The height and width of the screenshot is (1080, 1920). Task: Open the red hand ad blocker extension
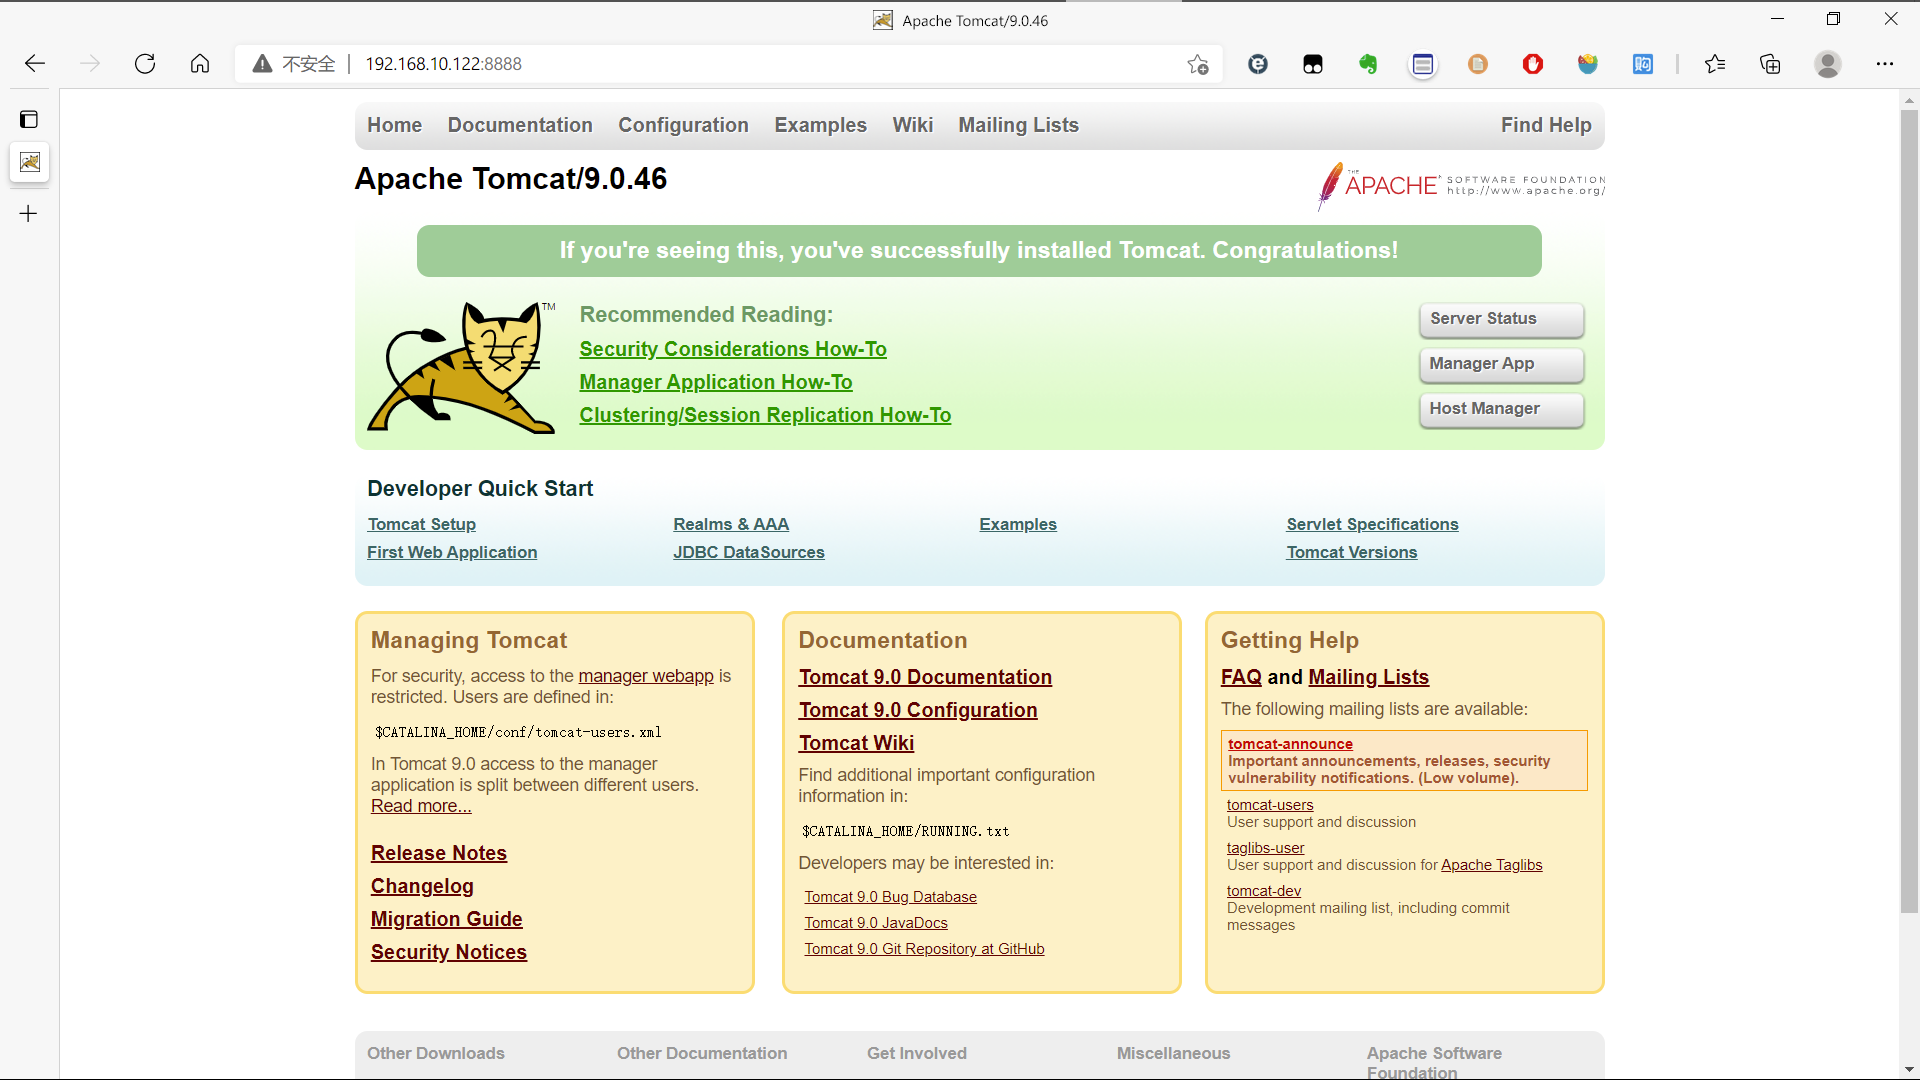point(1533,64)
